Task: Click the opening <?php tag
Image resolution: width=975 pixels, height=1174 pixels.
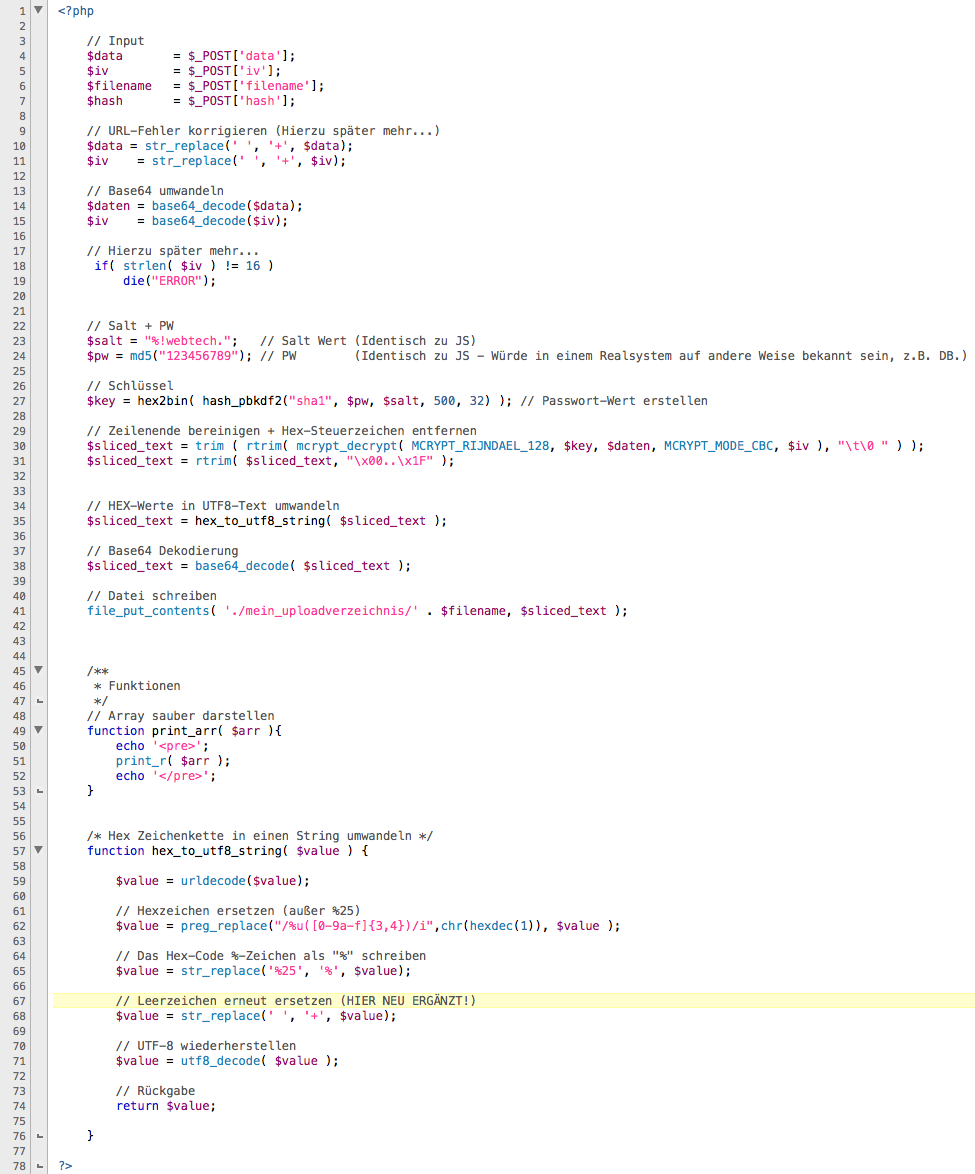Action: (76, 11)
